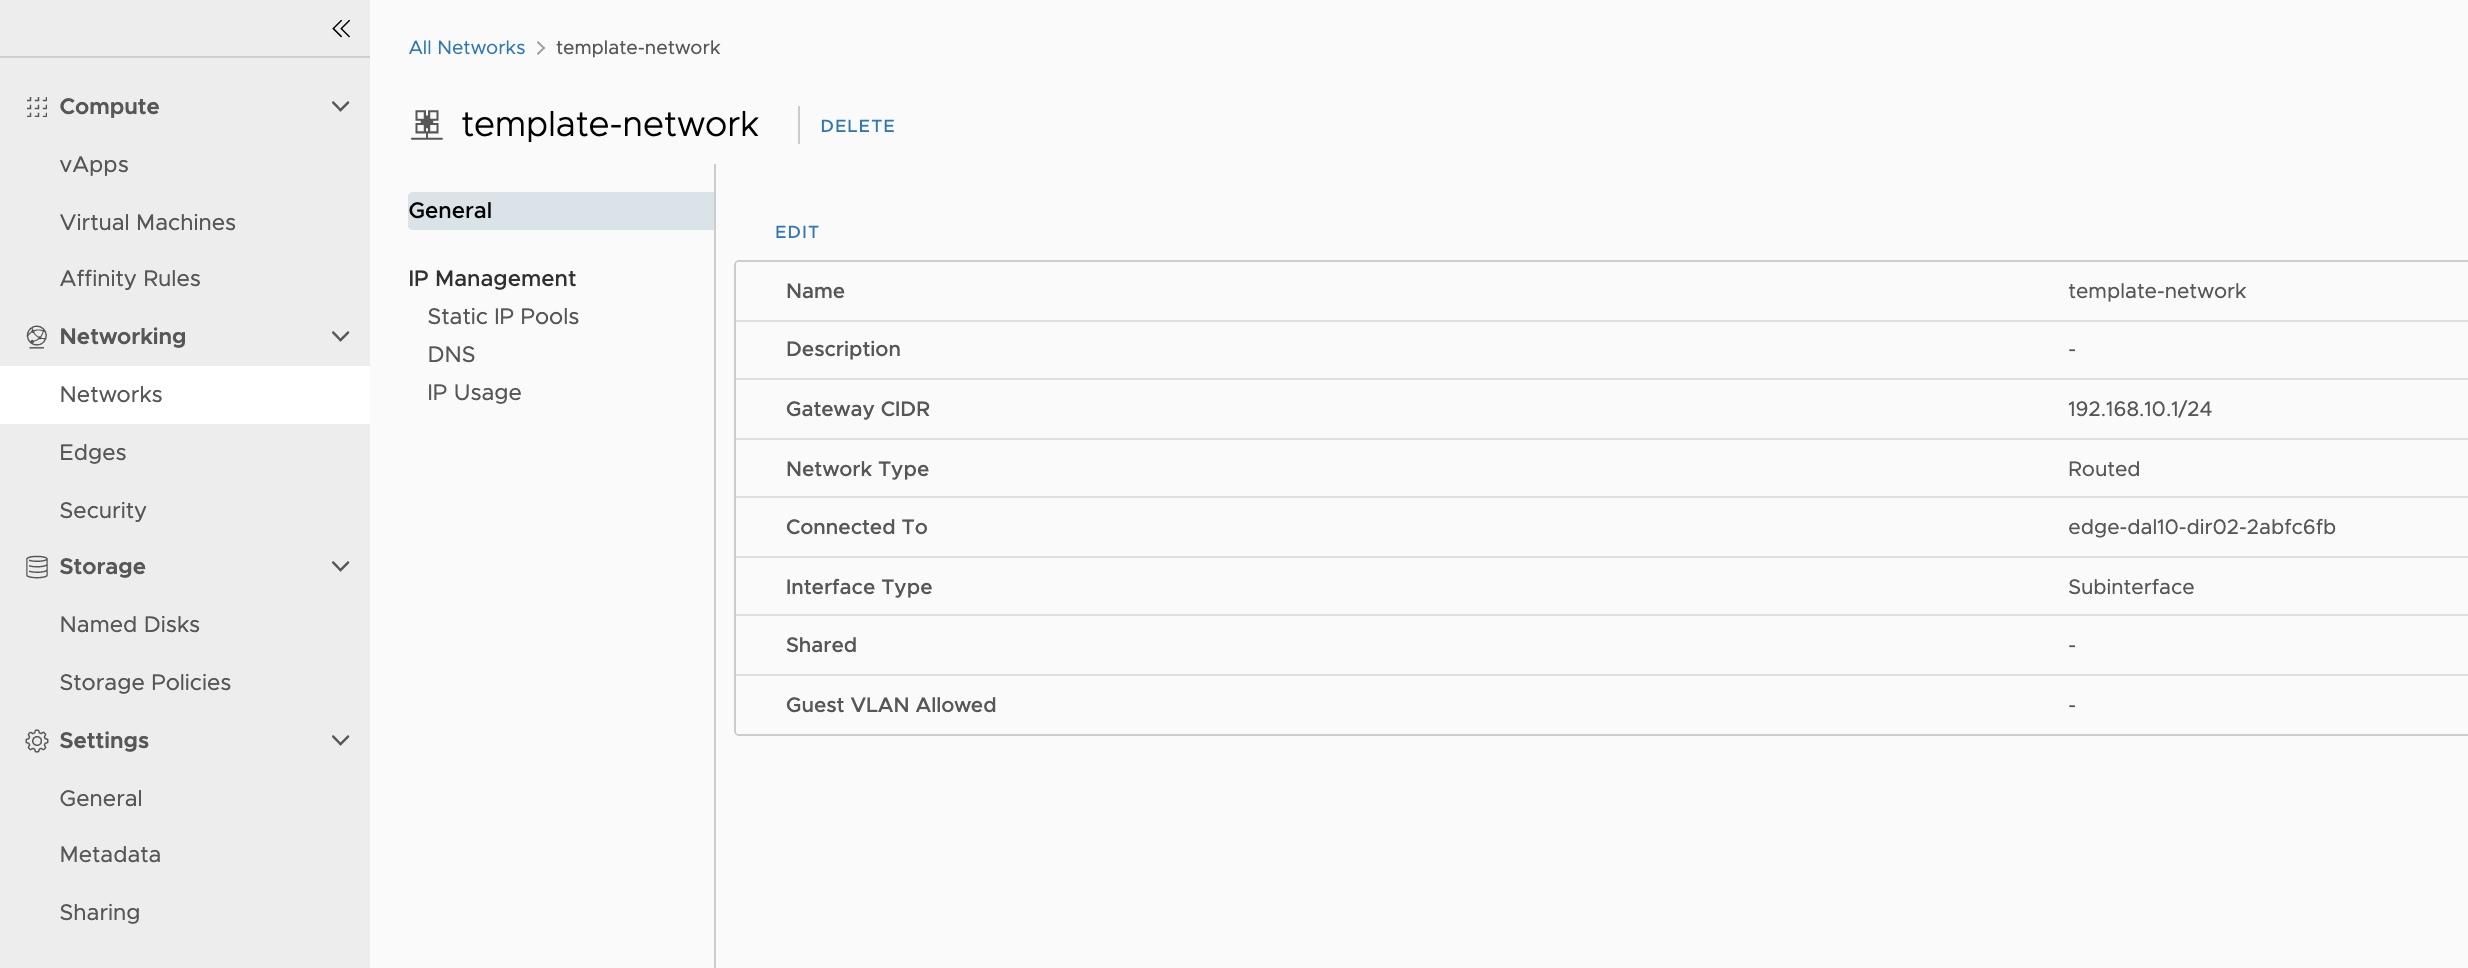Click the Compute grid icon

tap(37, 107)
